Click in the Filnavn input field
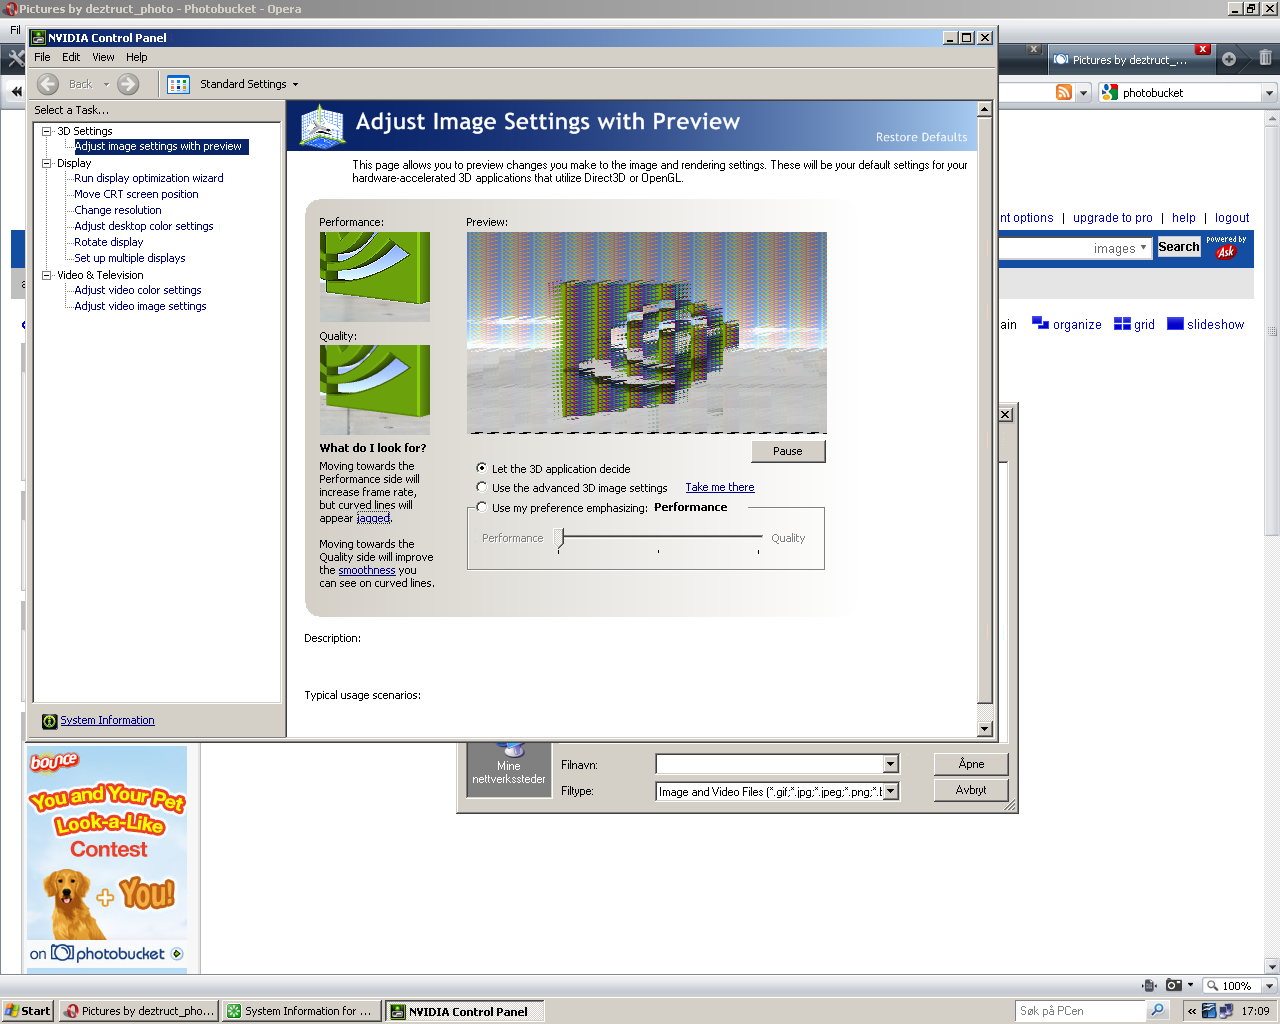The width and height of the screenshot is (1280, 1024). pos(770,764)
